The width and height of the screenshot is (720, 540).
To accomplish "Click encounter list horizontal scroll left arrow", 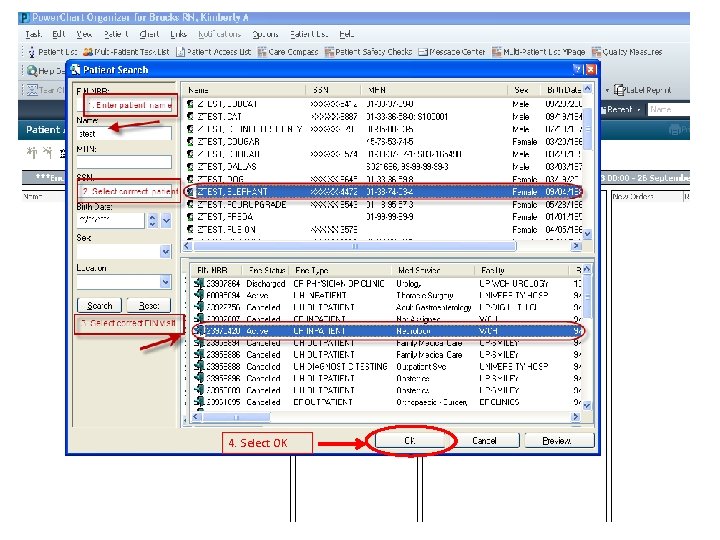I will click(197, 417).
